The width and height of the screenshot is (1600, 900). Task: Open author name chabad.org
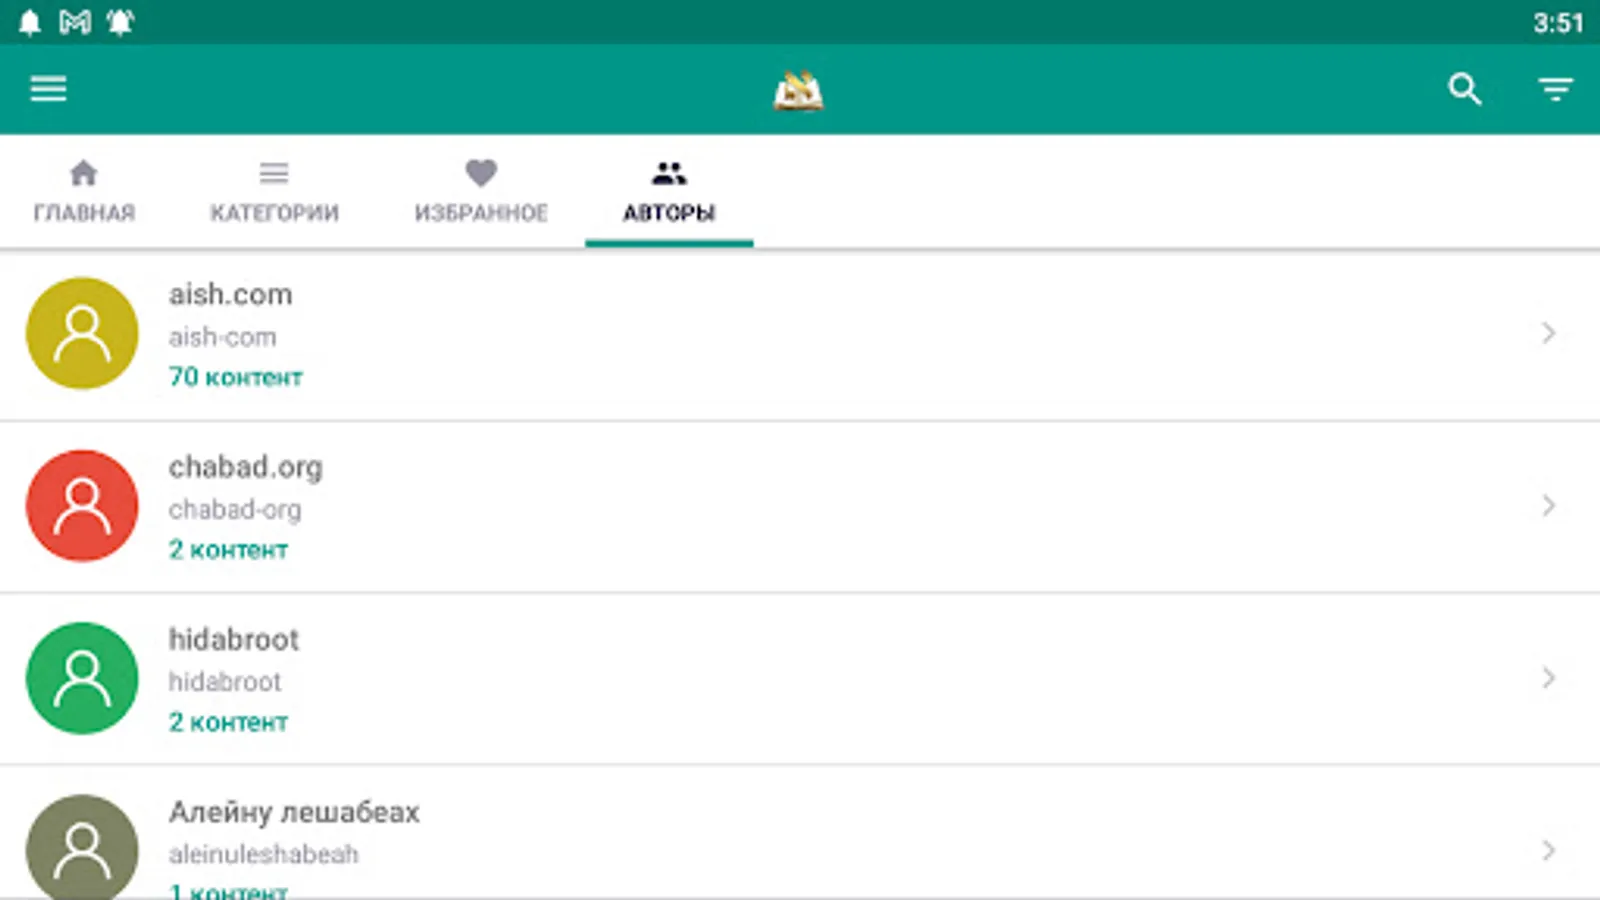coord(245,467)
